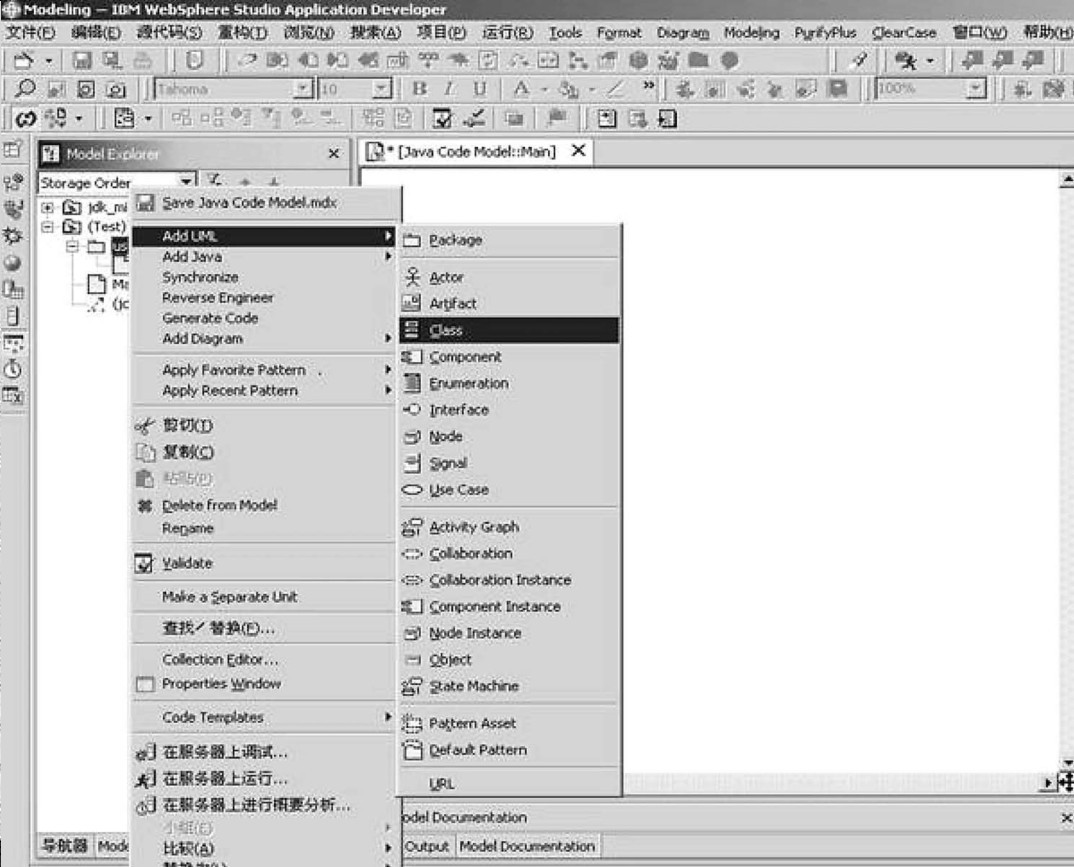Expand the jdk model tree node
This screenshot has height=867, width=1074.
(47, 207)
